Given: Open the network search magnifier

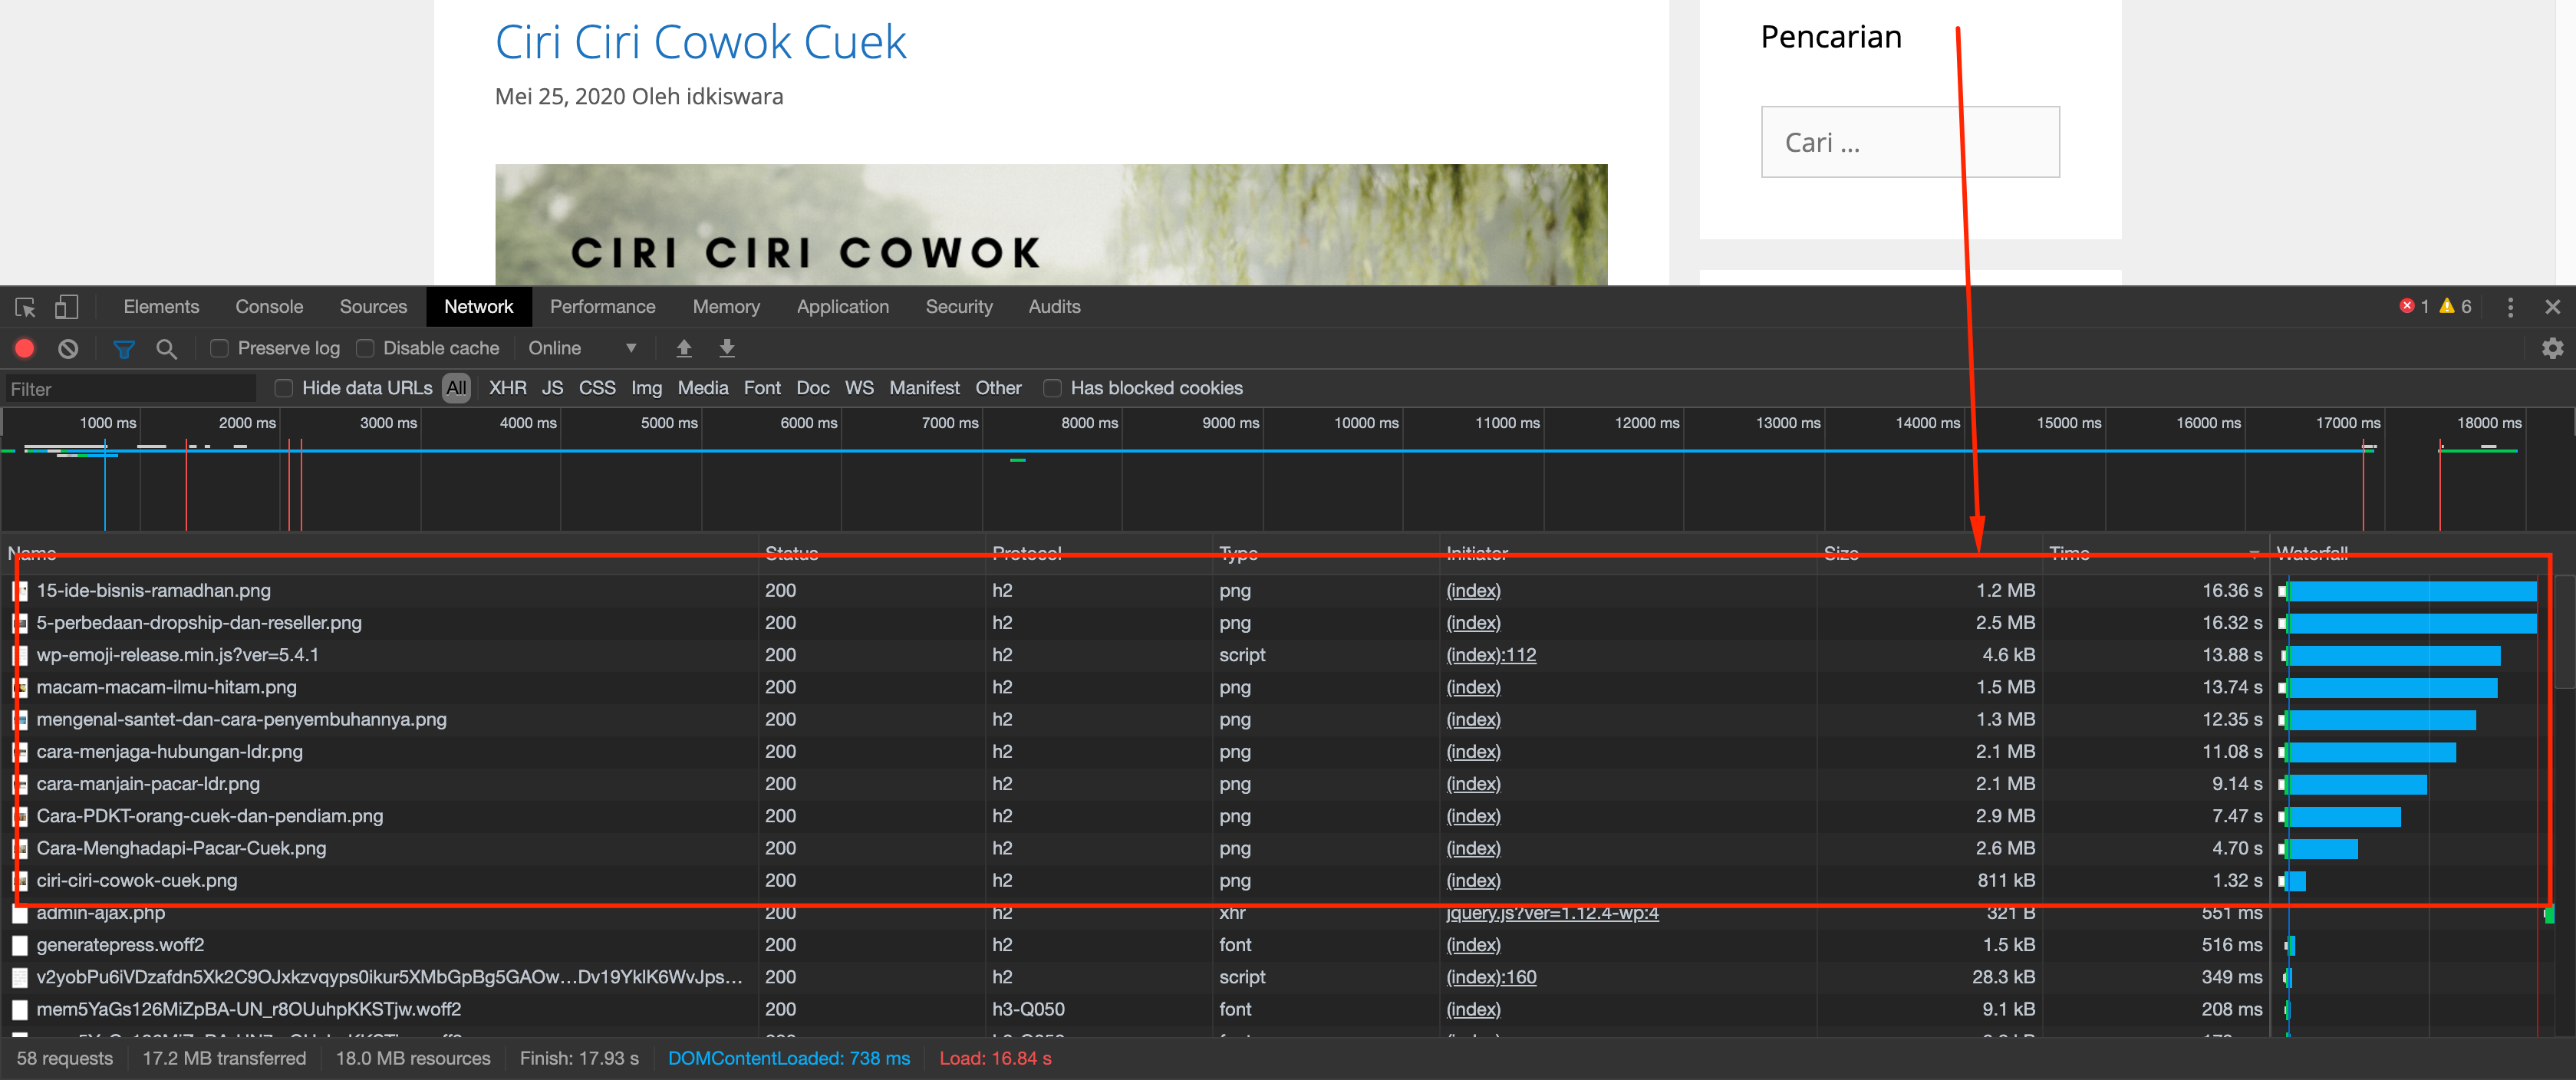Looking at the screenshot, I should tap(167, 348).
